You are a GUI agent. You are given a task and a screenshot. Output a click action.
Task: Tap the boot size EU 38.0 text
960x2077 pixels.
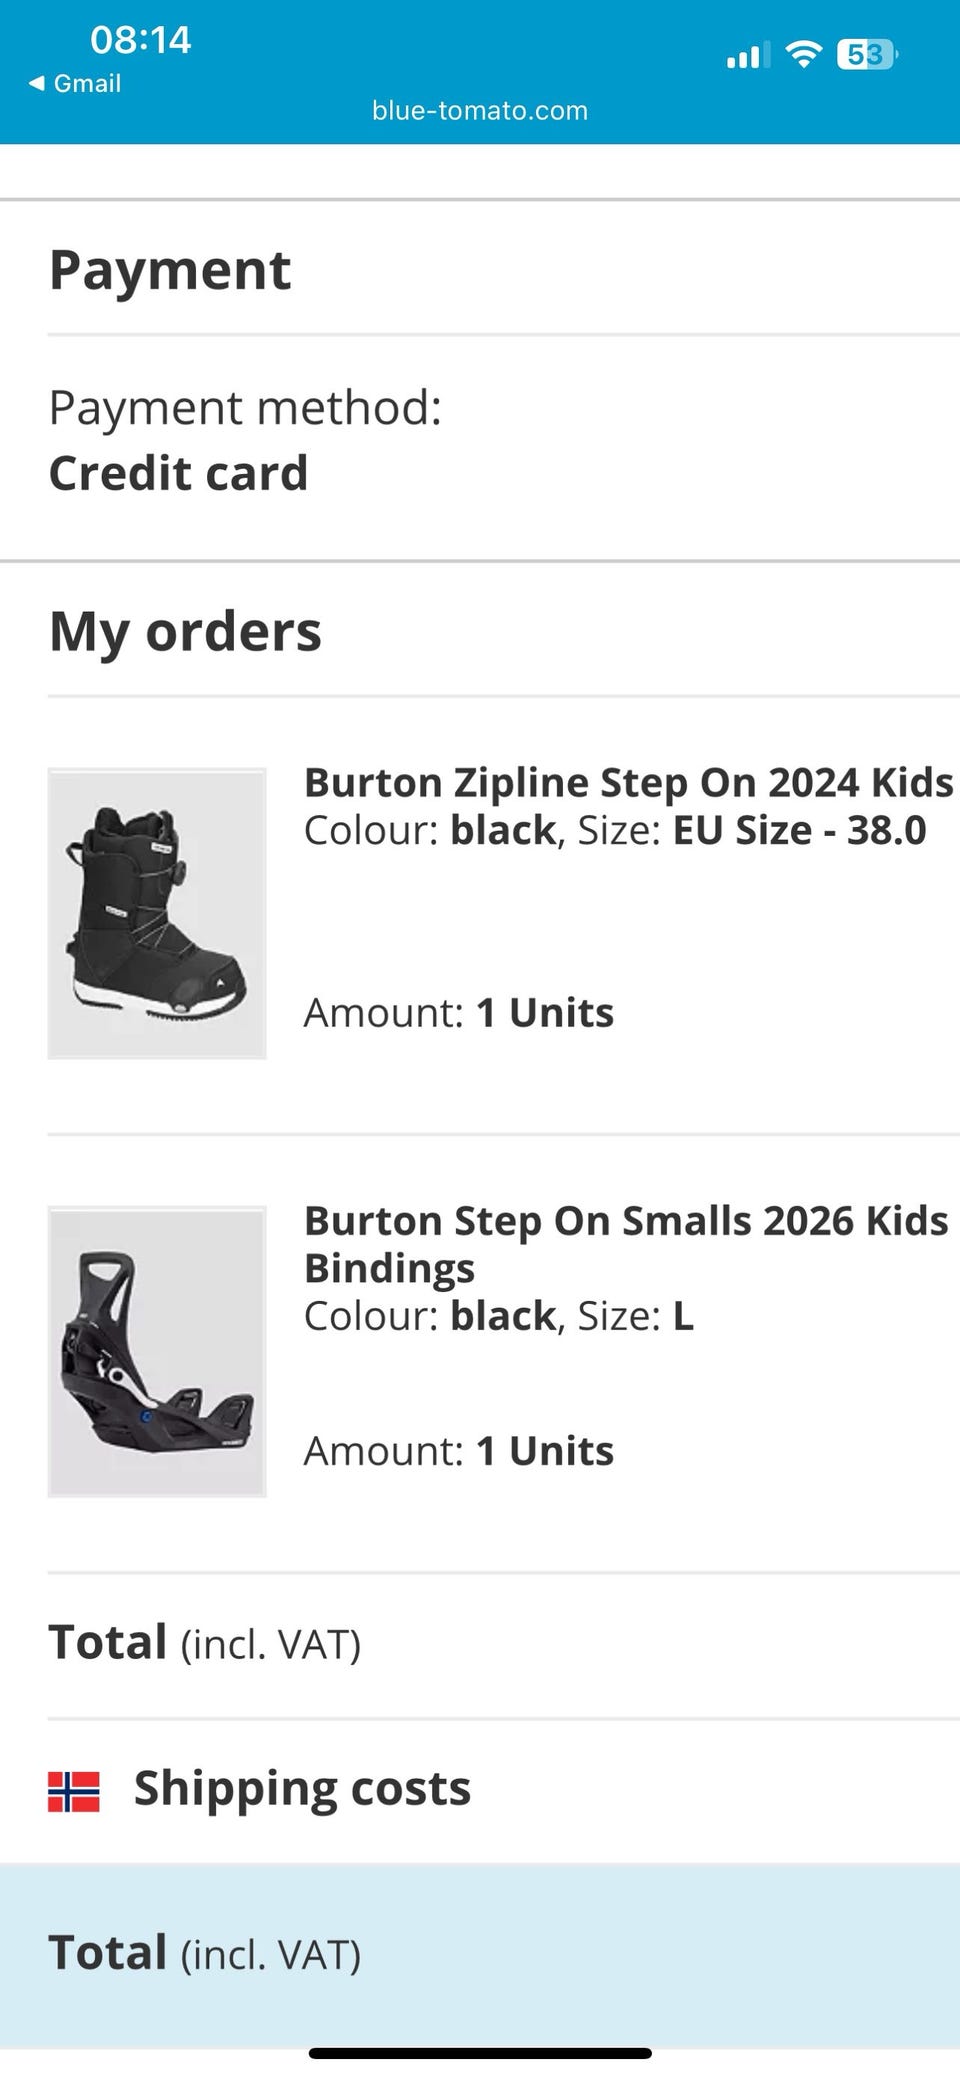[800, 831]
